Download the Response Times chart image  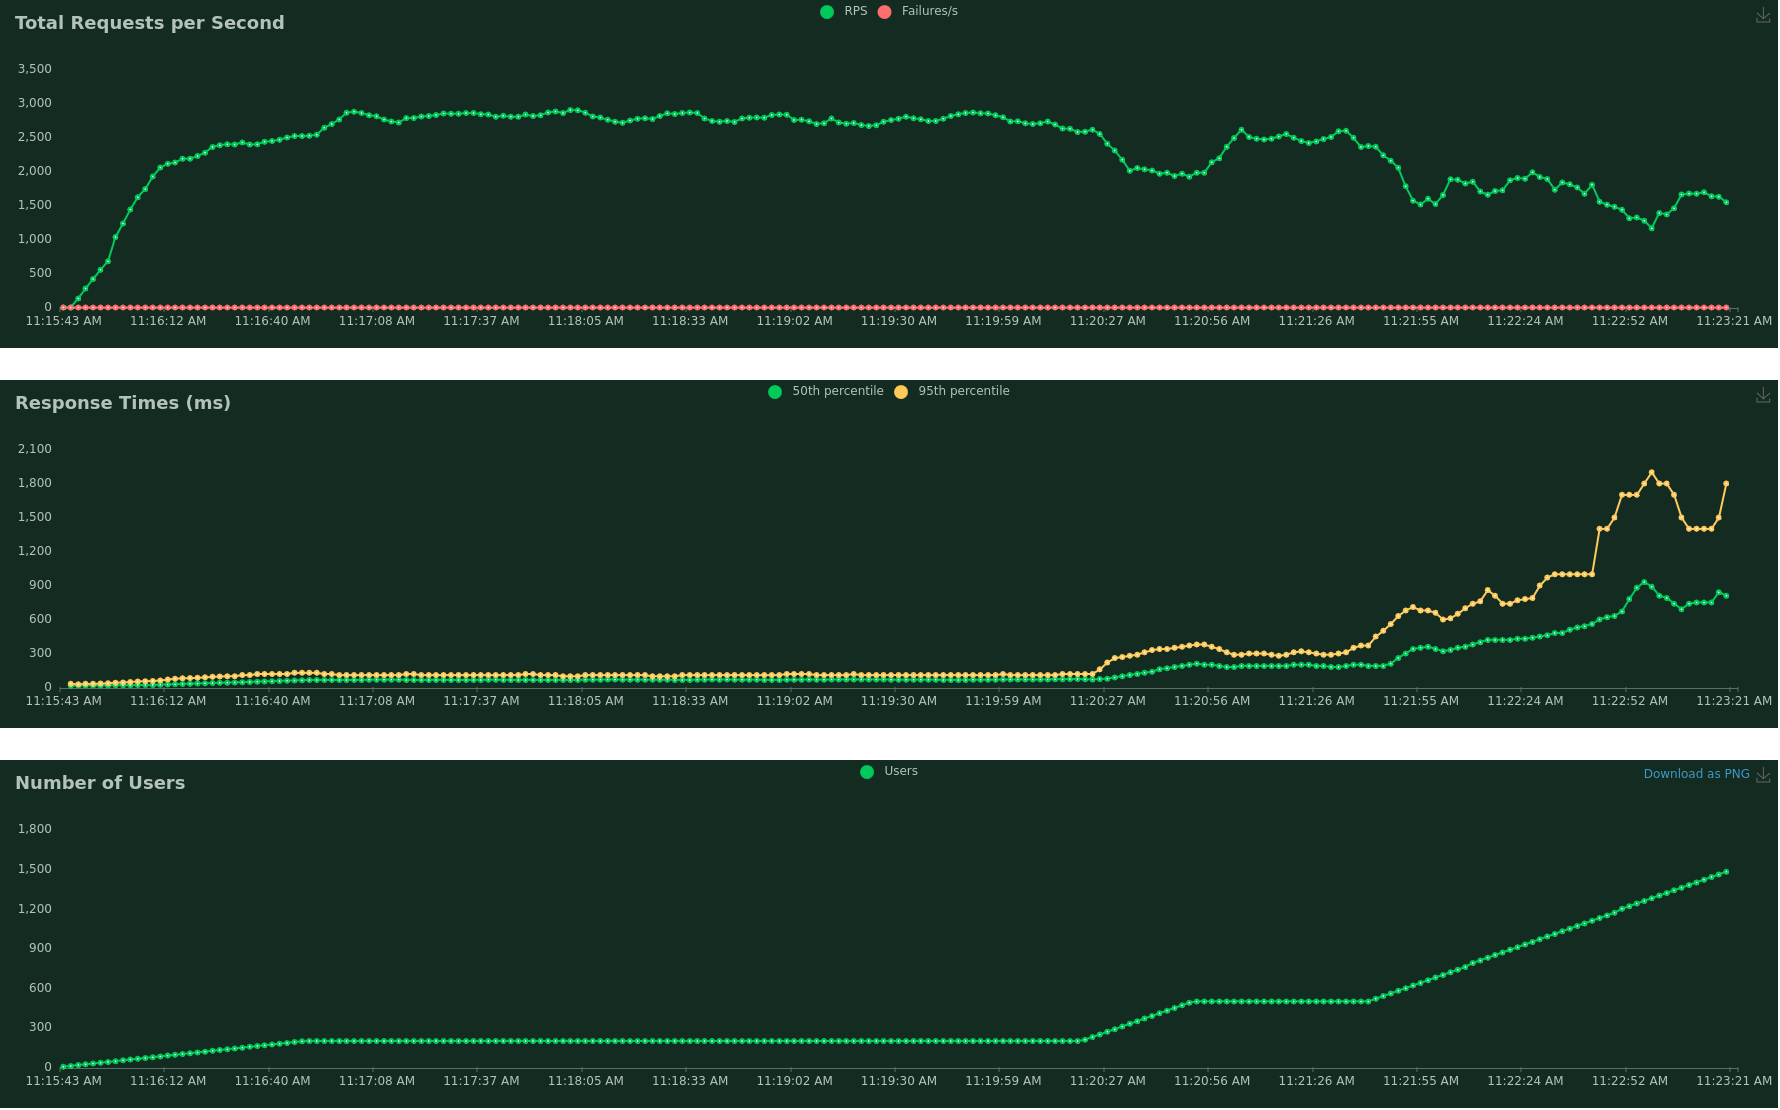[x=1763, y=395]
